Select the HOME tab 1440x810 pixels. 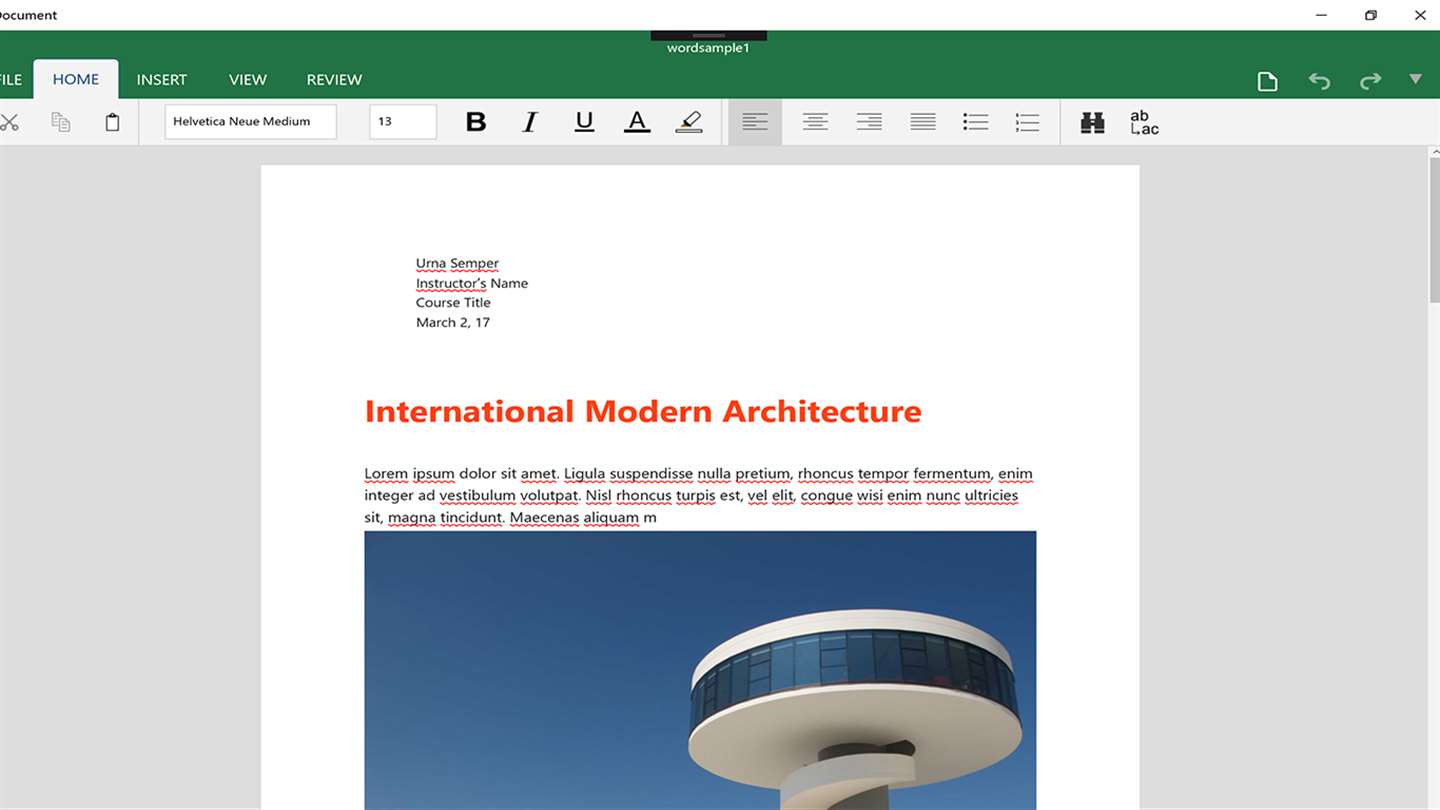pyautogui.click(x=76, y=80)
